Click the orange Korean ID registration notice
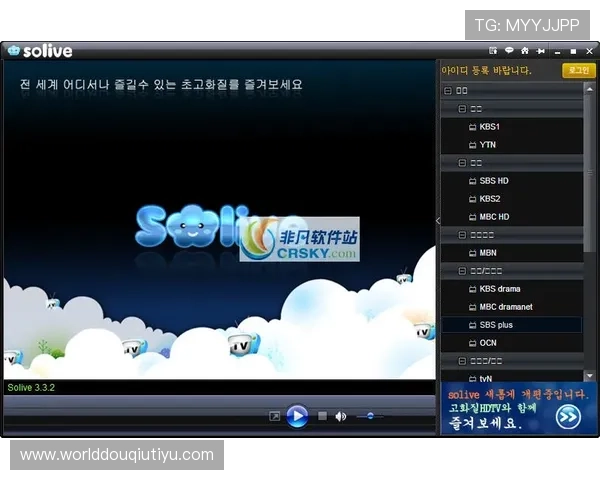This screenshot has width=600, height=480. pyautogui.click(x=486, y=70)
